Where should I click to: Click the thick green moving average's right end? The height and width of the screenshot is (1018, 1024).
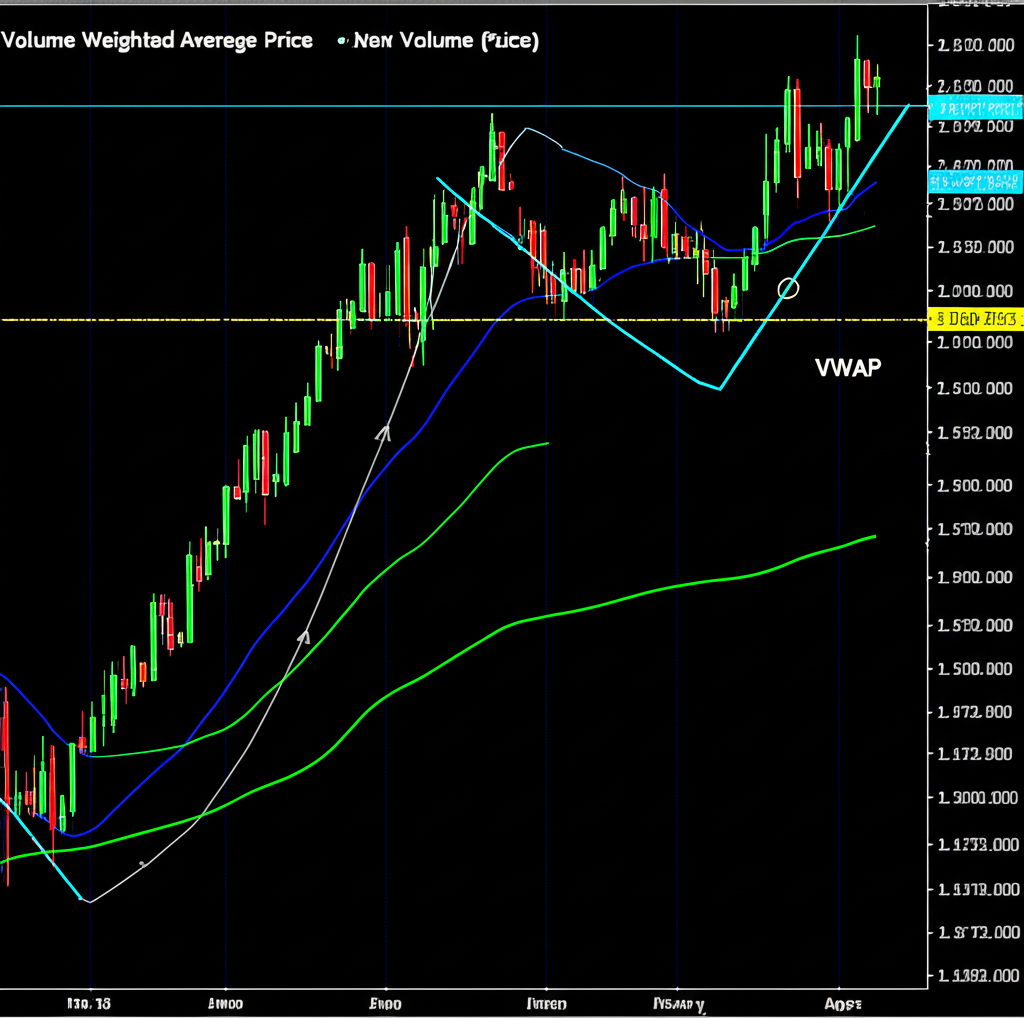(874, 537)
